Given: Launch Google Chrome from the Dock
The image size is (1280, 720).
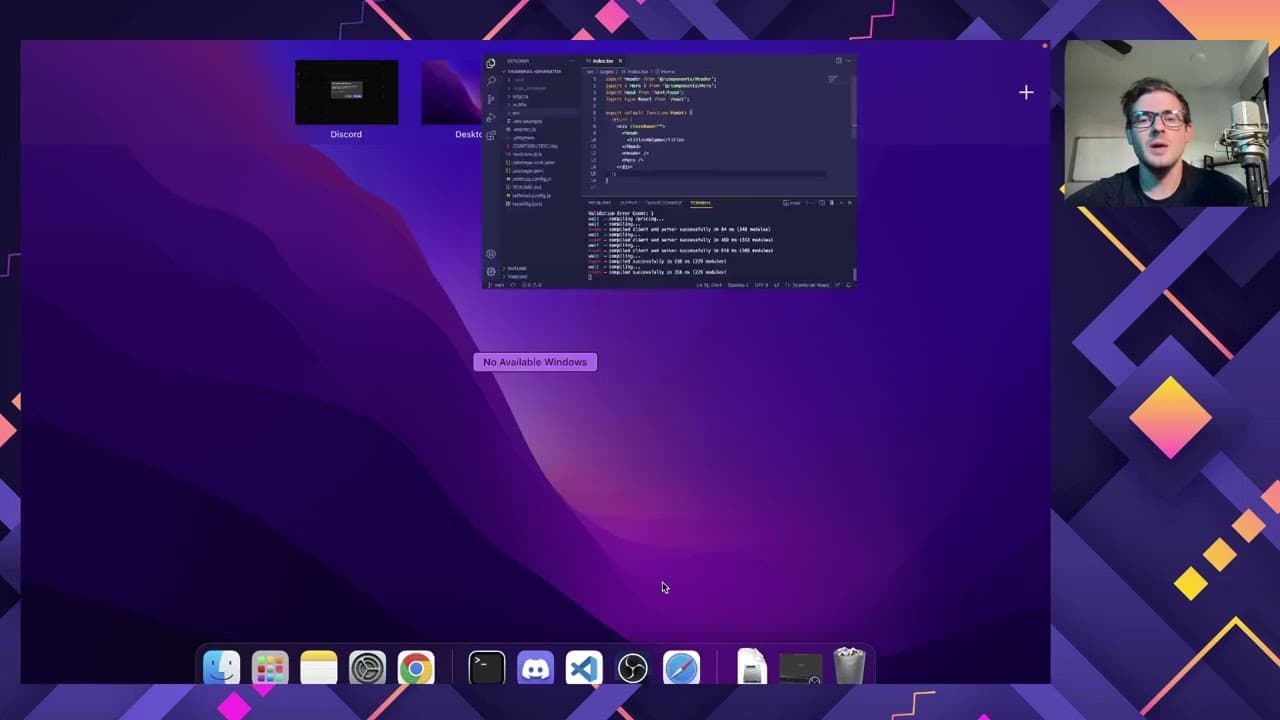Looking at the screenshot, I should [416, 668].
